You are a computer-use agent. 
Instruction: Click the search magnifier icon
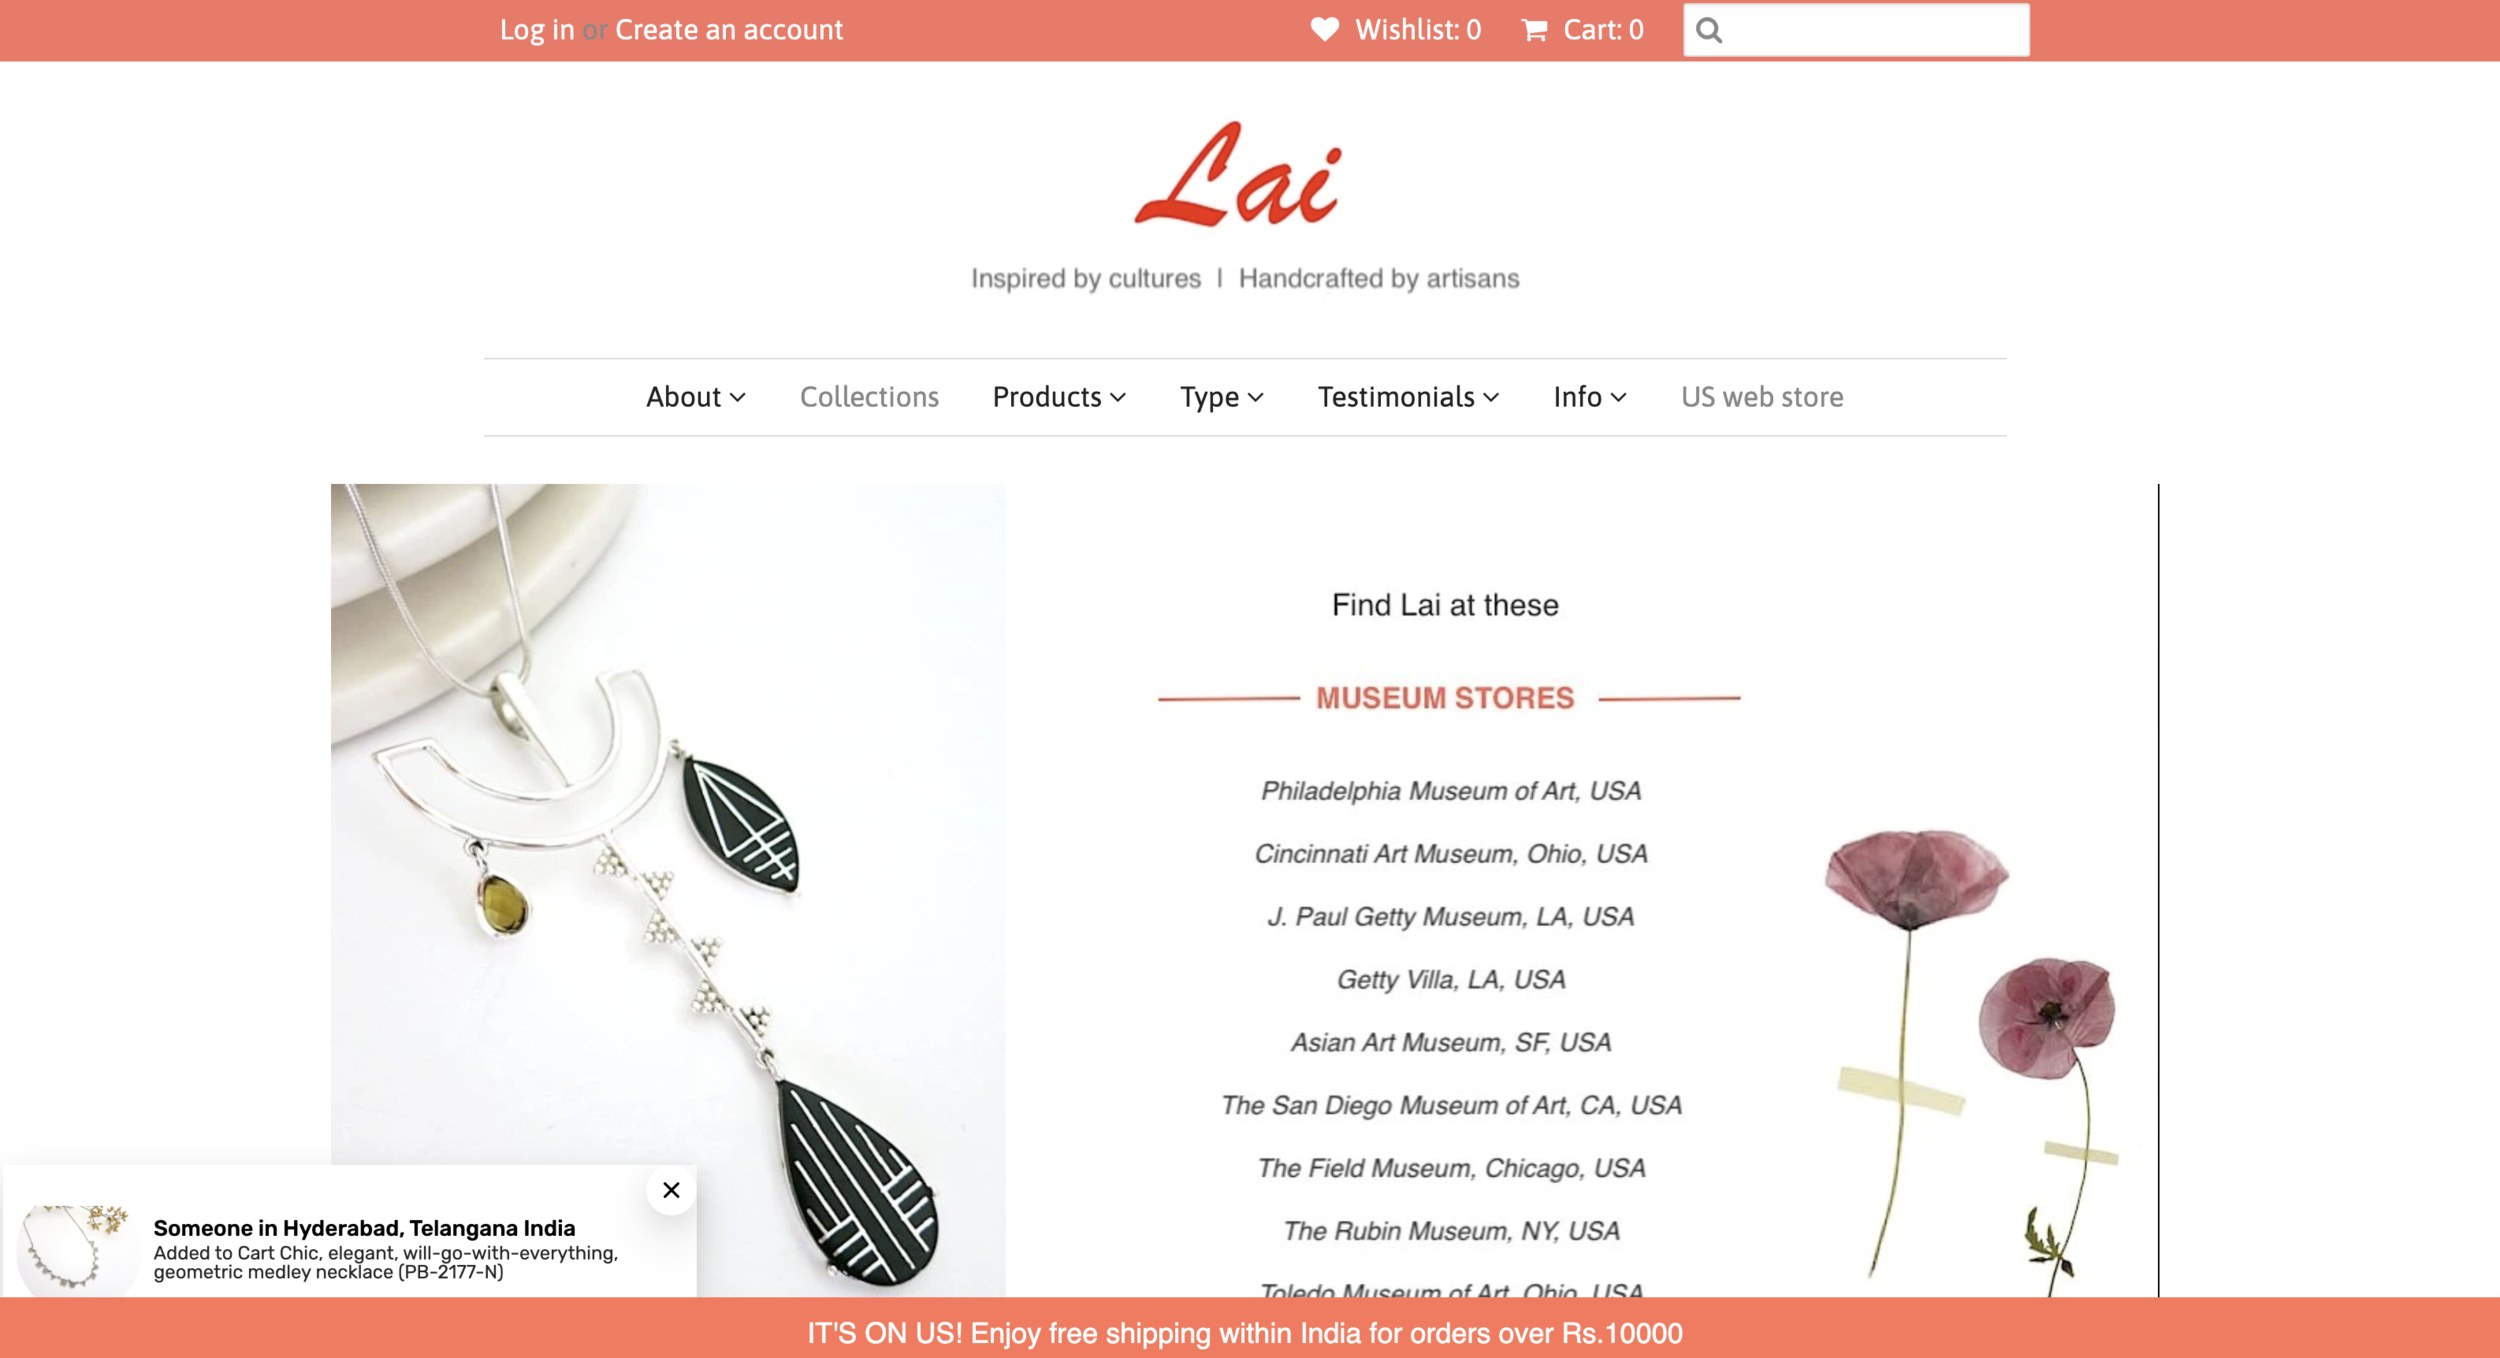1709,31
